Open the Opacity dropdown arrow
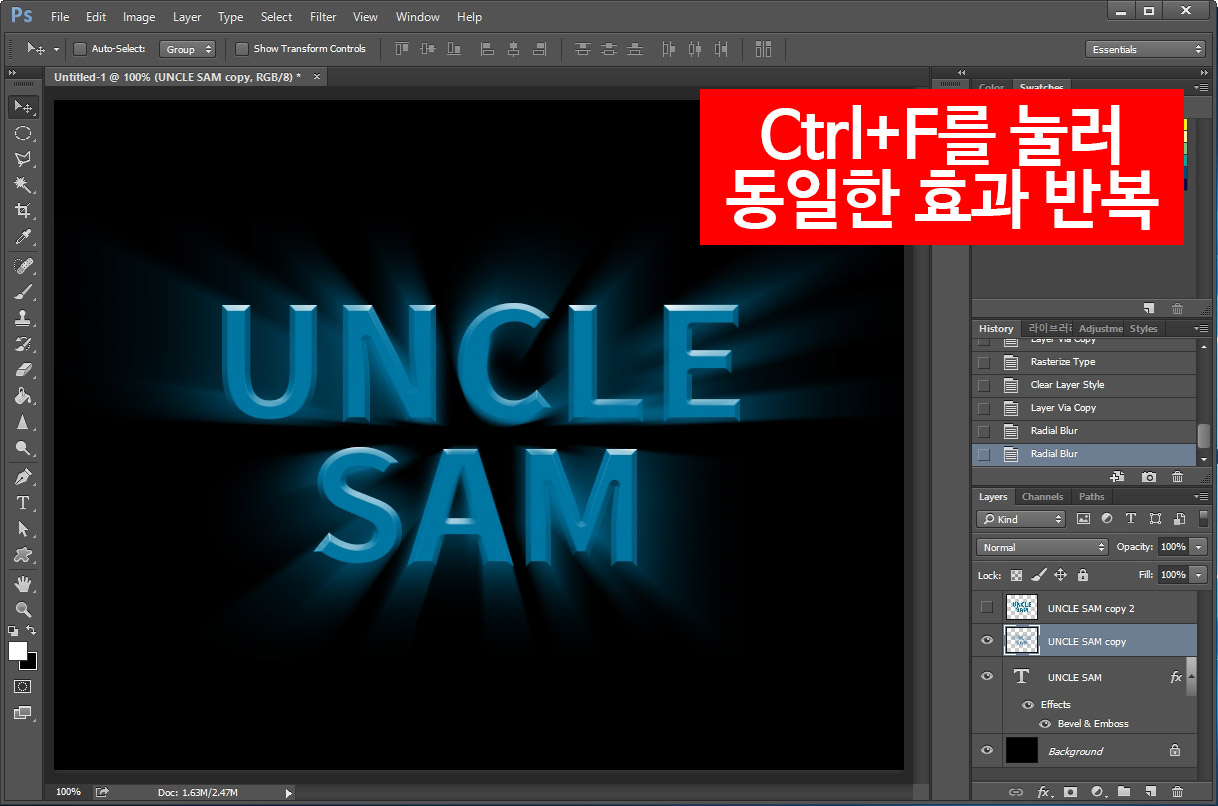 [x=1196, y=546]
